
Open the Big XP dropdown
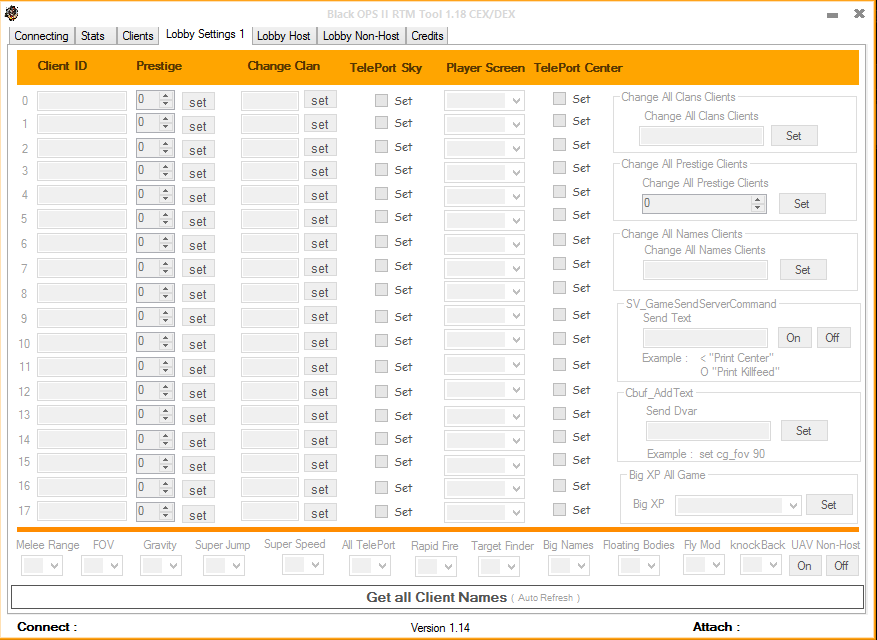pyautogui.click(x=738, y=505)
